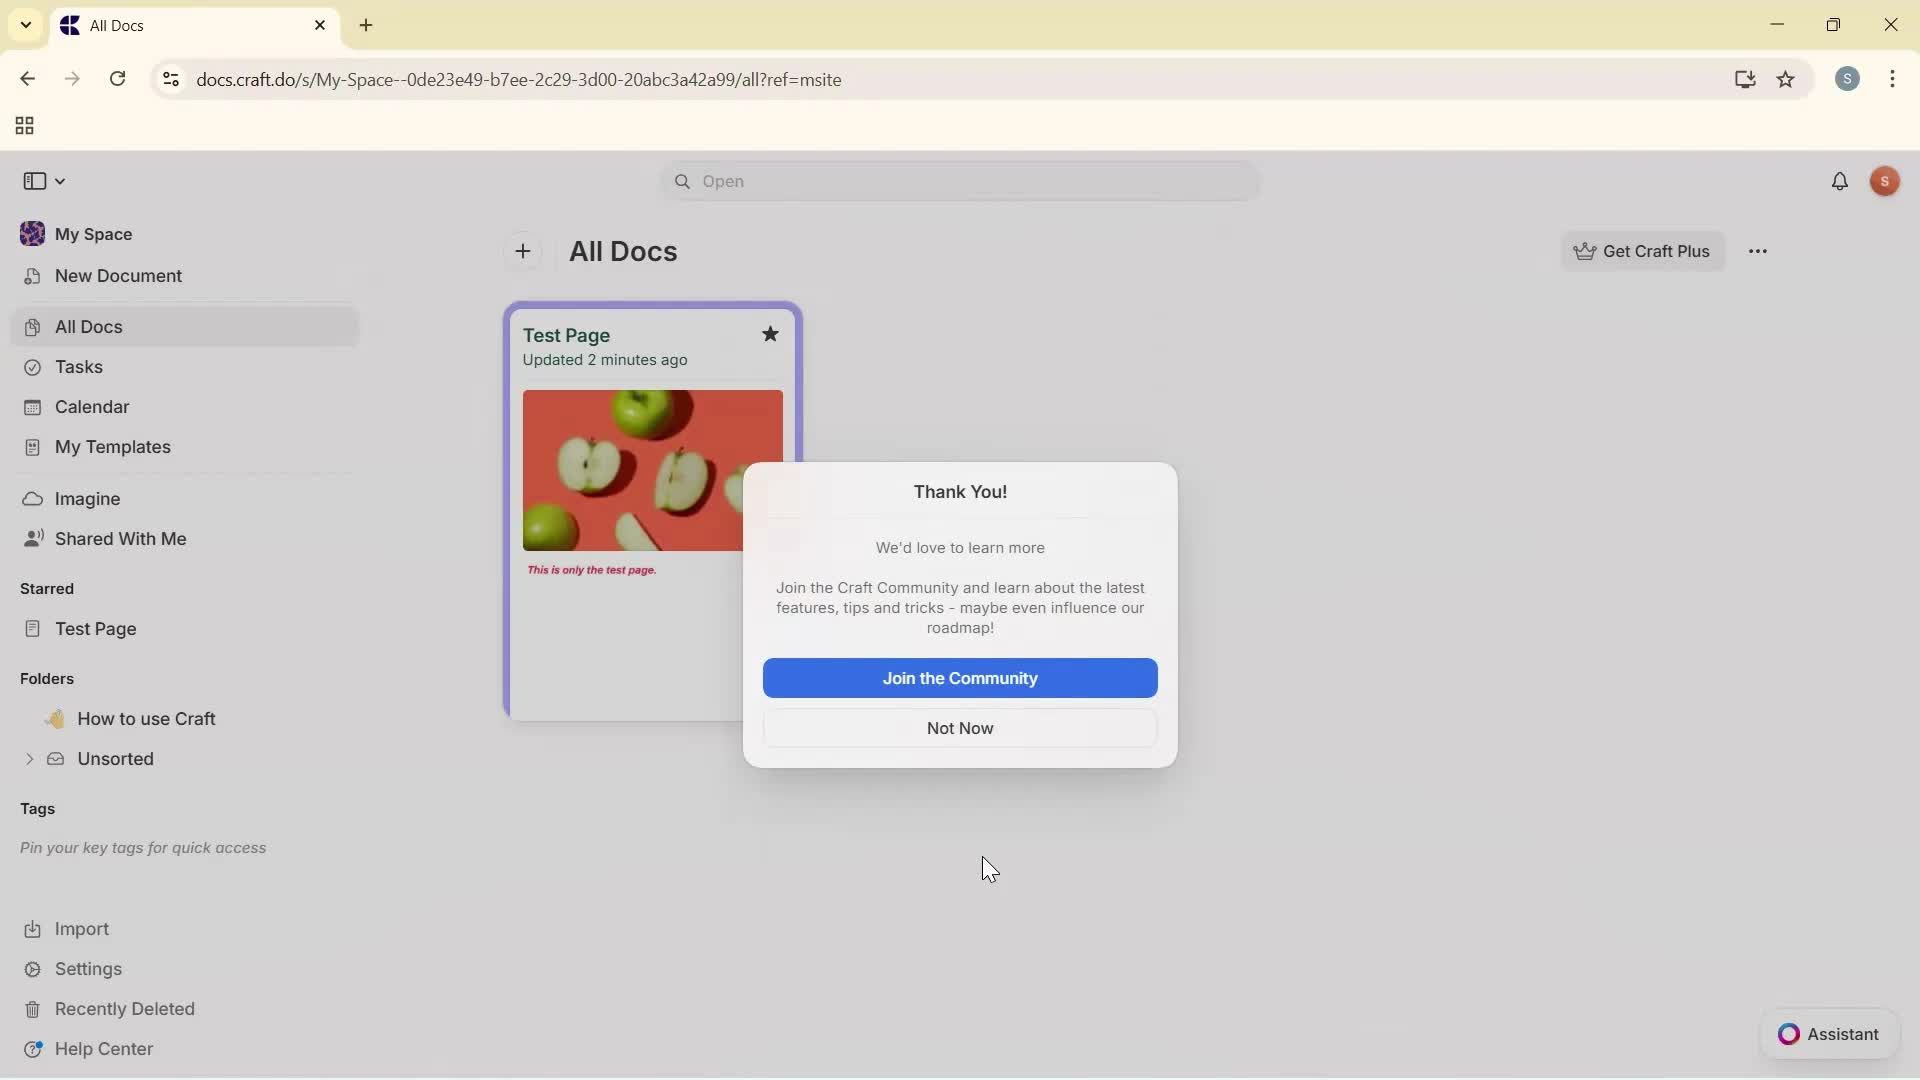Select Tasks in the sidebar
This screenshot has width=1920, height=1080.
click(x=77, y=367)
